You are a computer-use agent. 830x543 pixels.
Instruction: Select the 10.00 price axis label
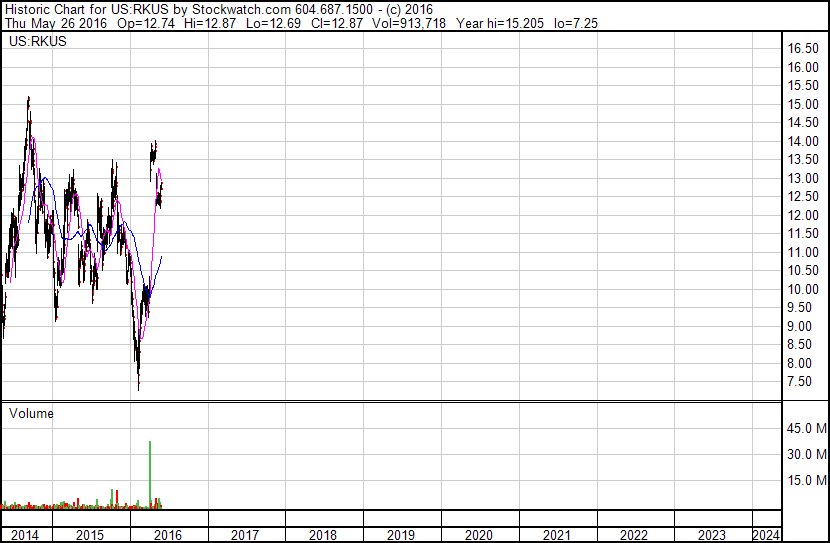804,289
